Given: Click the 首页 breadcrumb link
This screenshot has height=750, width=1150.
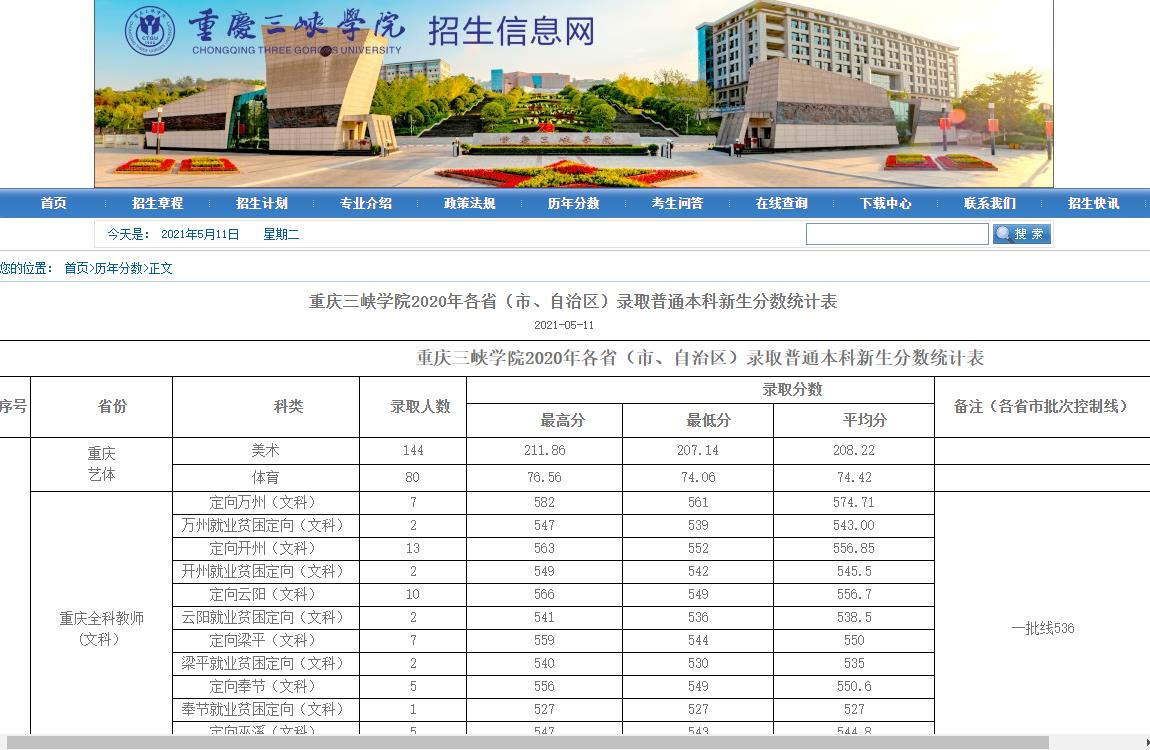Looking at the screenshot, I should click(76, 268).
